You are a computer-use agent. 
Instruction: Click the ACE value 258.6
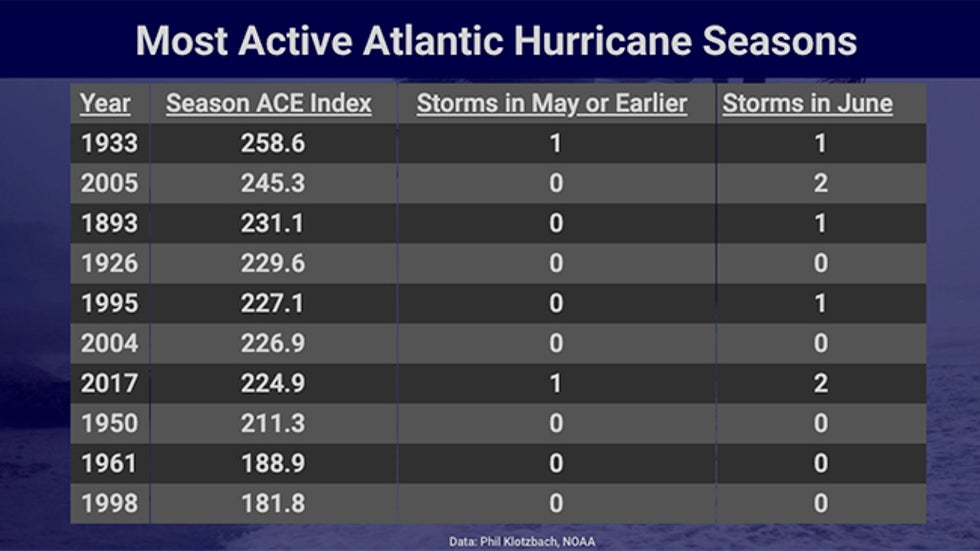point(272,143)
